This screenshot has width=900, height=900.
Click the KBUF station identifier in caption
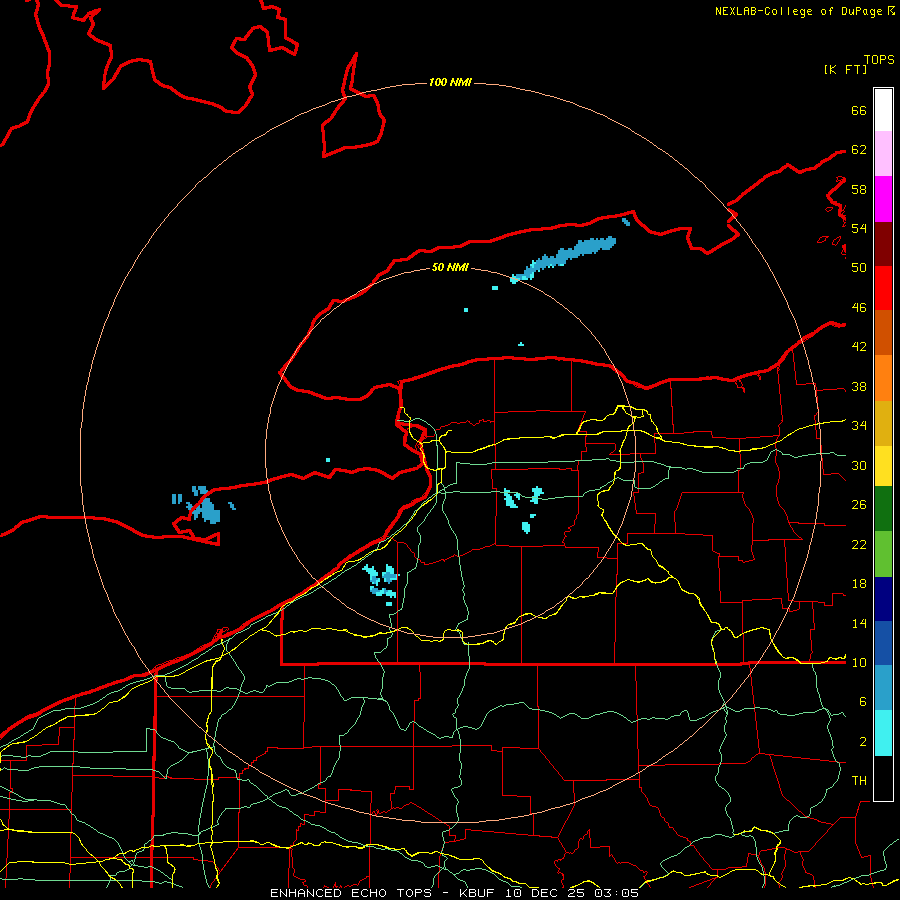coord(479,893)
